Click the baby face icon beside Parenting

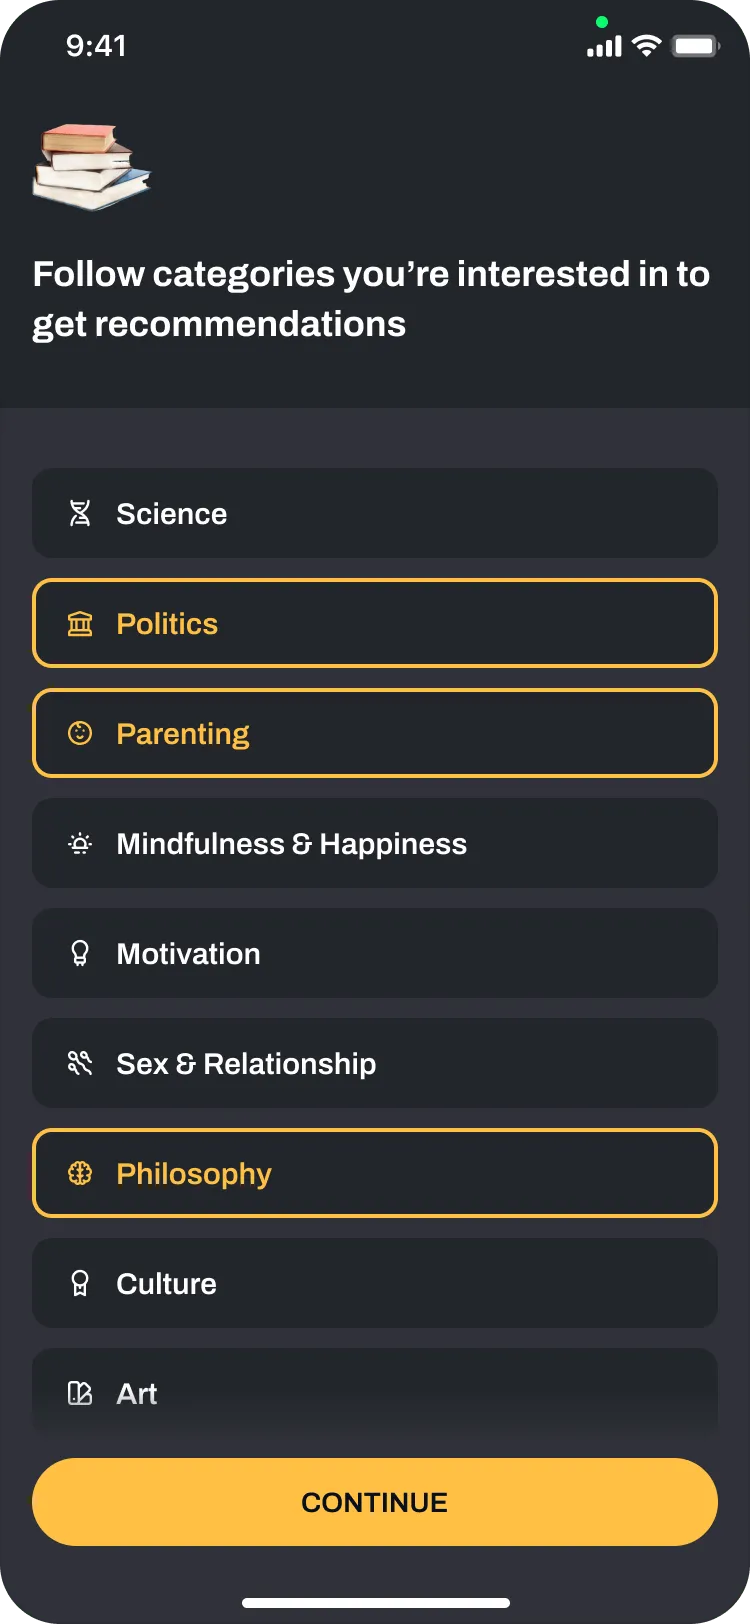pos(80,734)
